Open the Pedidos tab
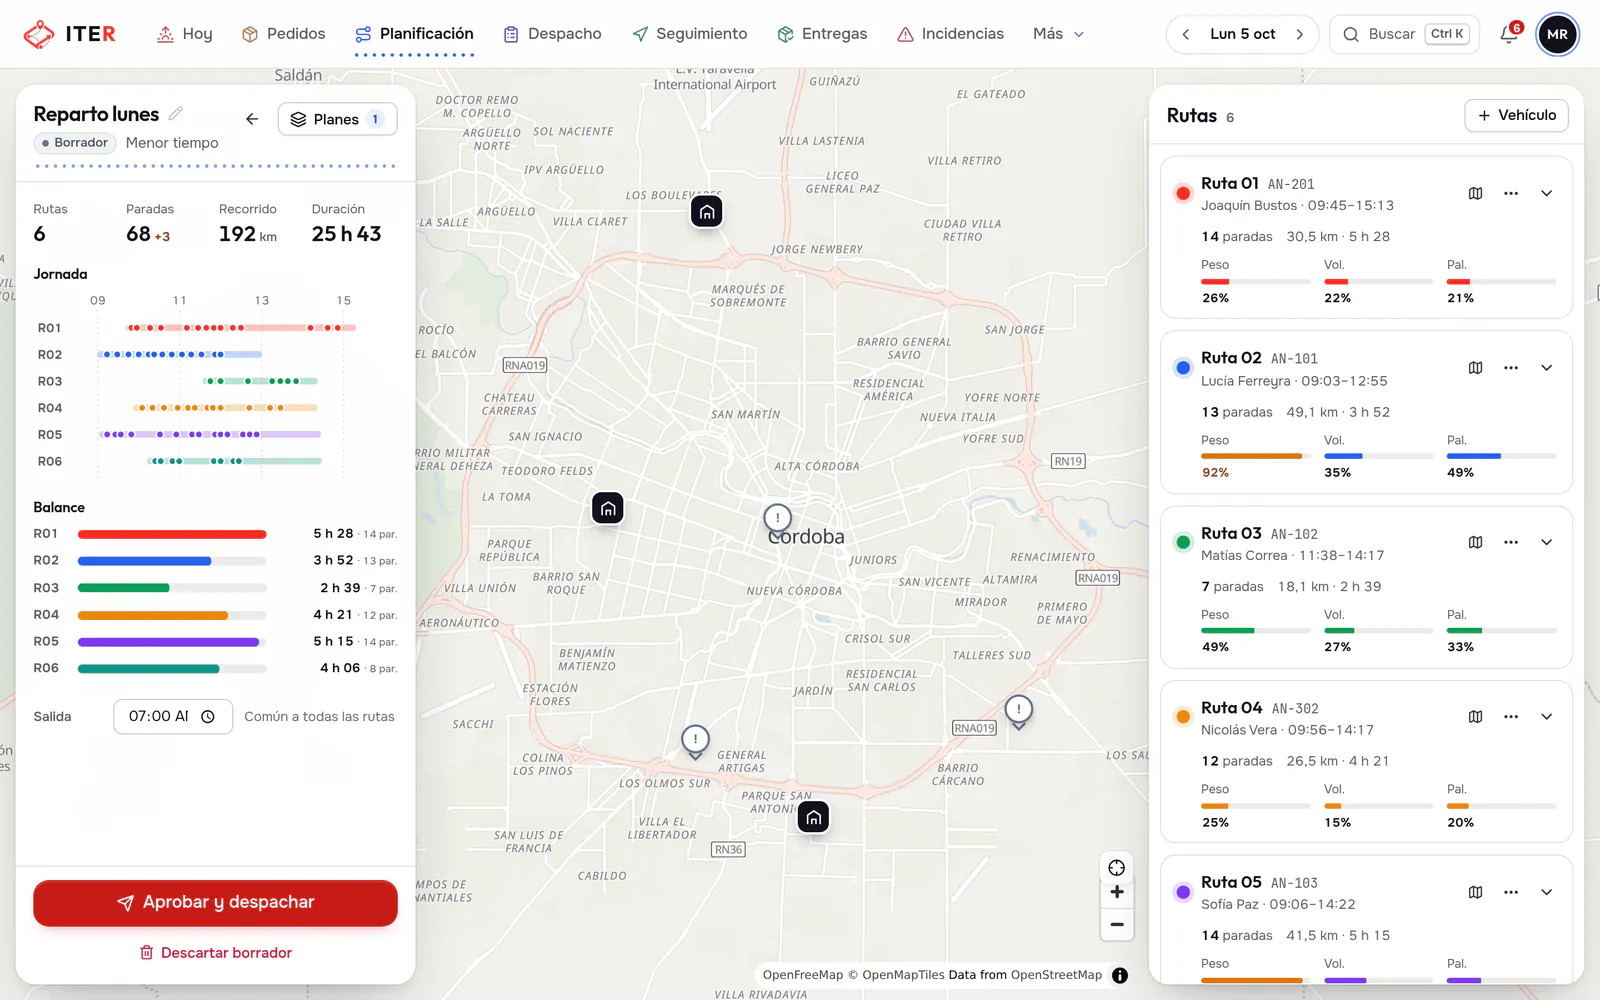This screenshot has height=1000, width=1600. (x=284, y=34)
